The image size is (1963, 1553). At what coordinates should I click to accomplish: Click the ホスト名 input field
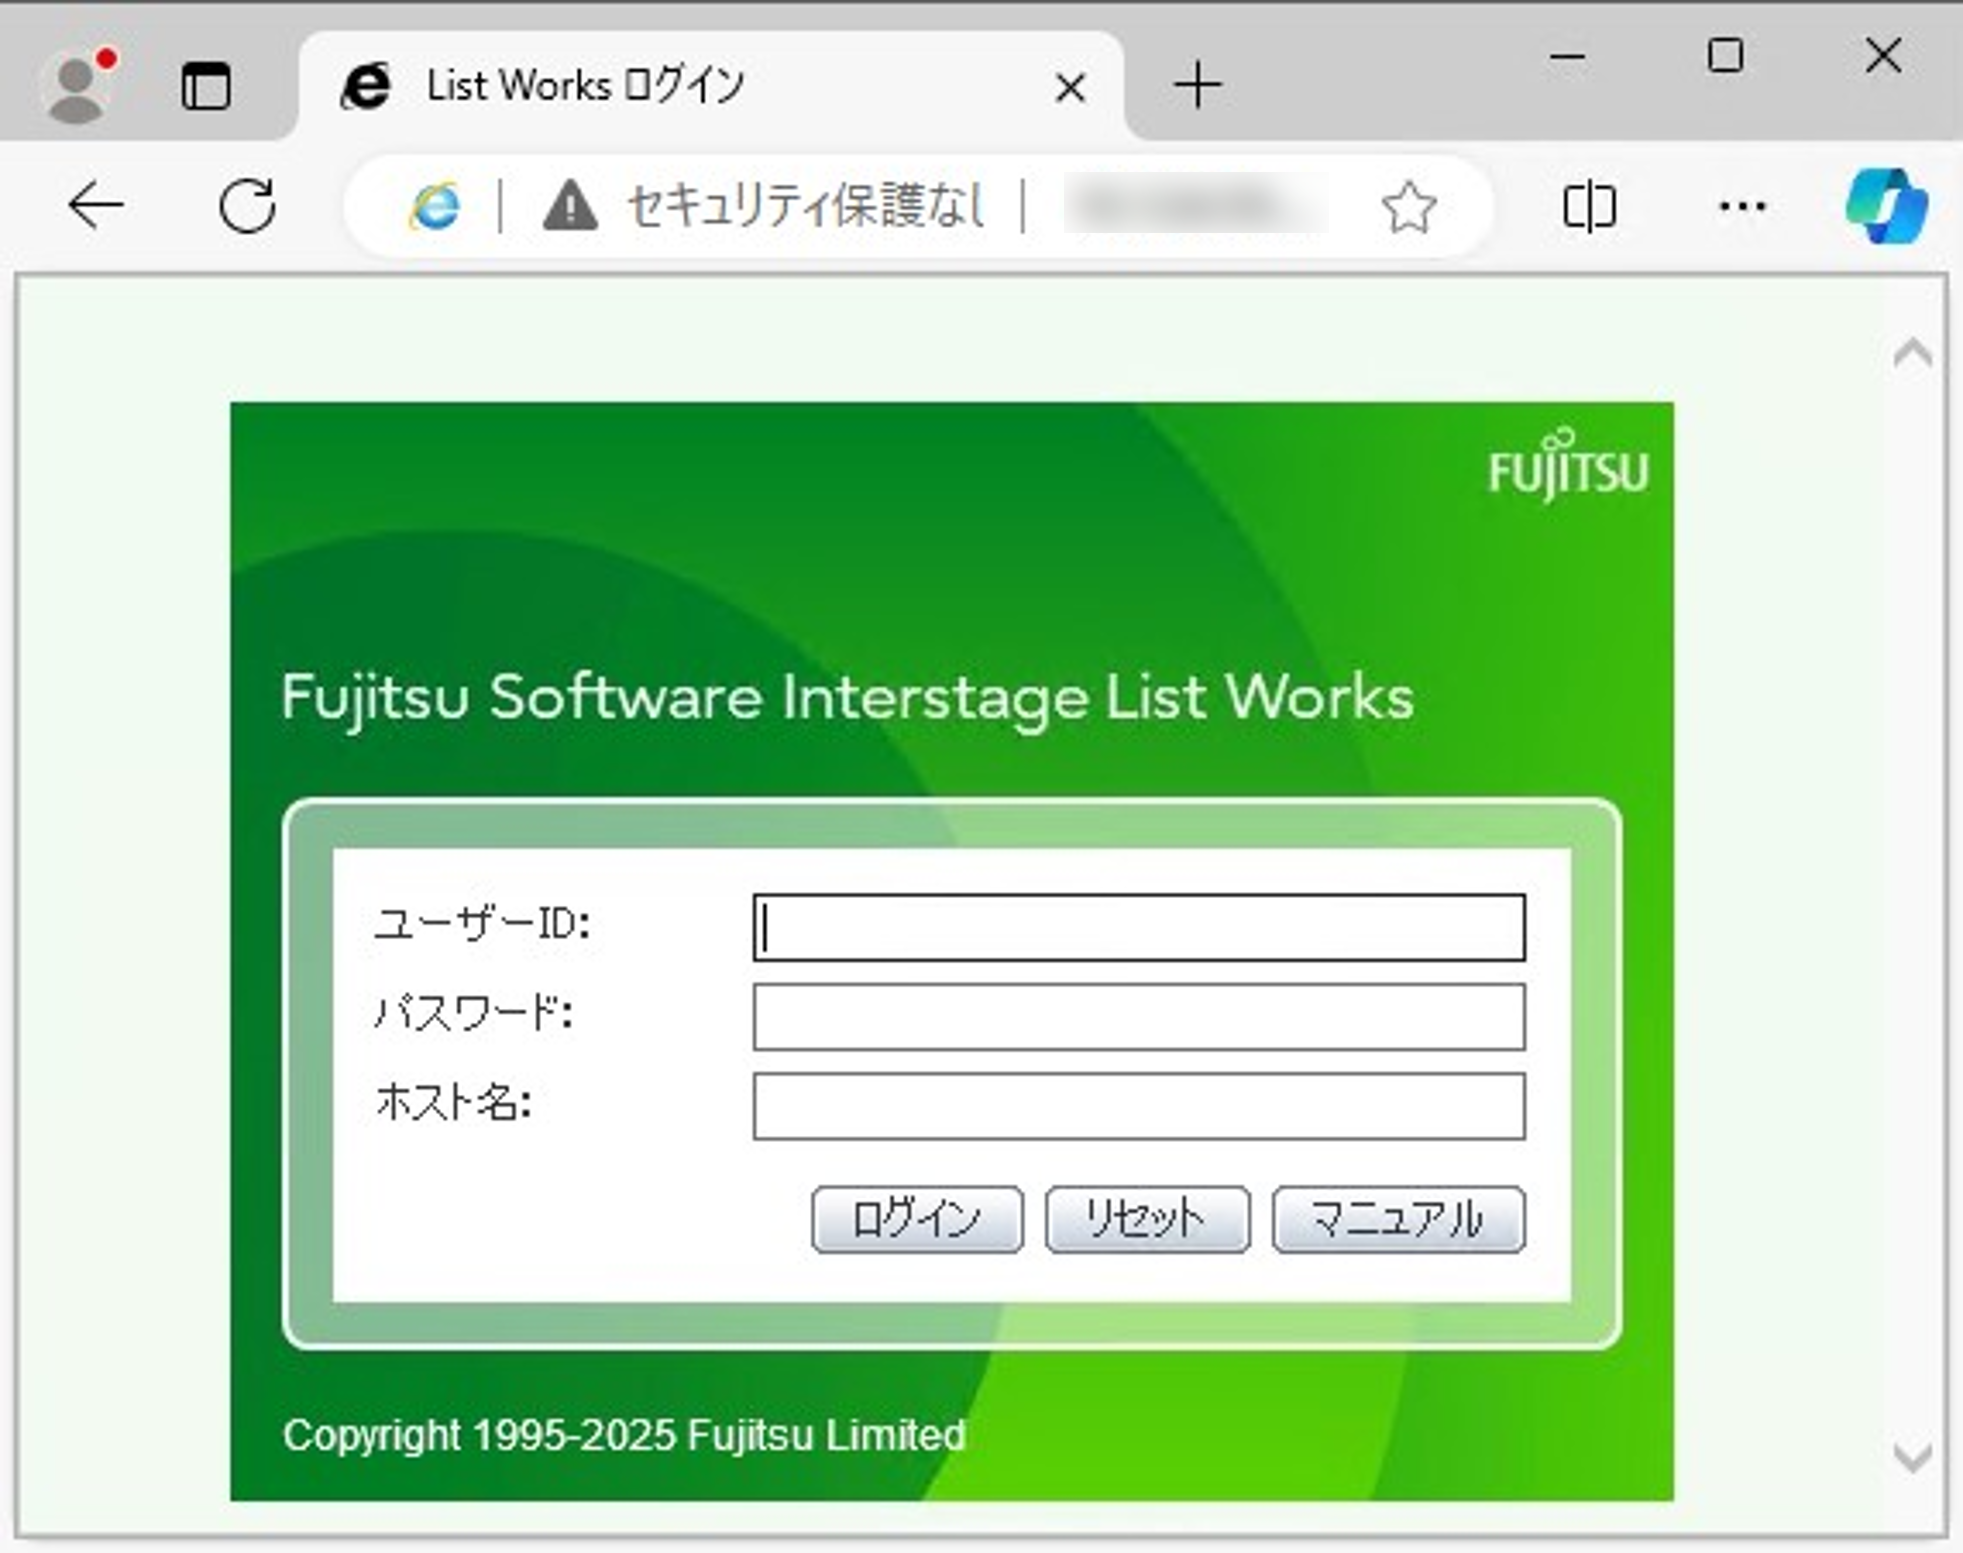(1139, 1106)
